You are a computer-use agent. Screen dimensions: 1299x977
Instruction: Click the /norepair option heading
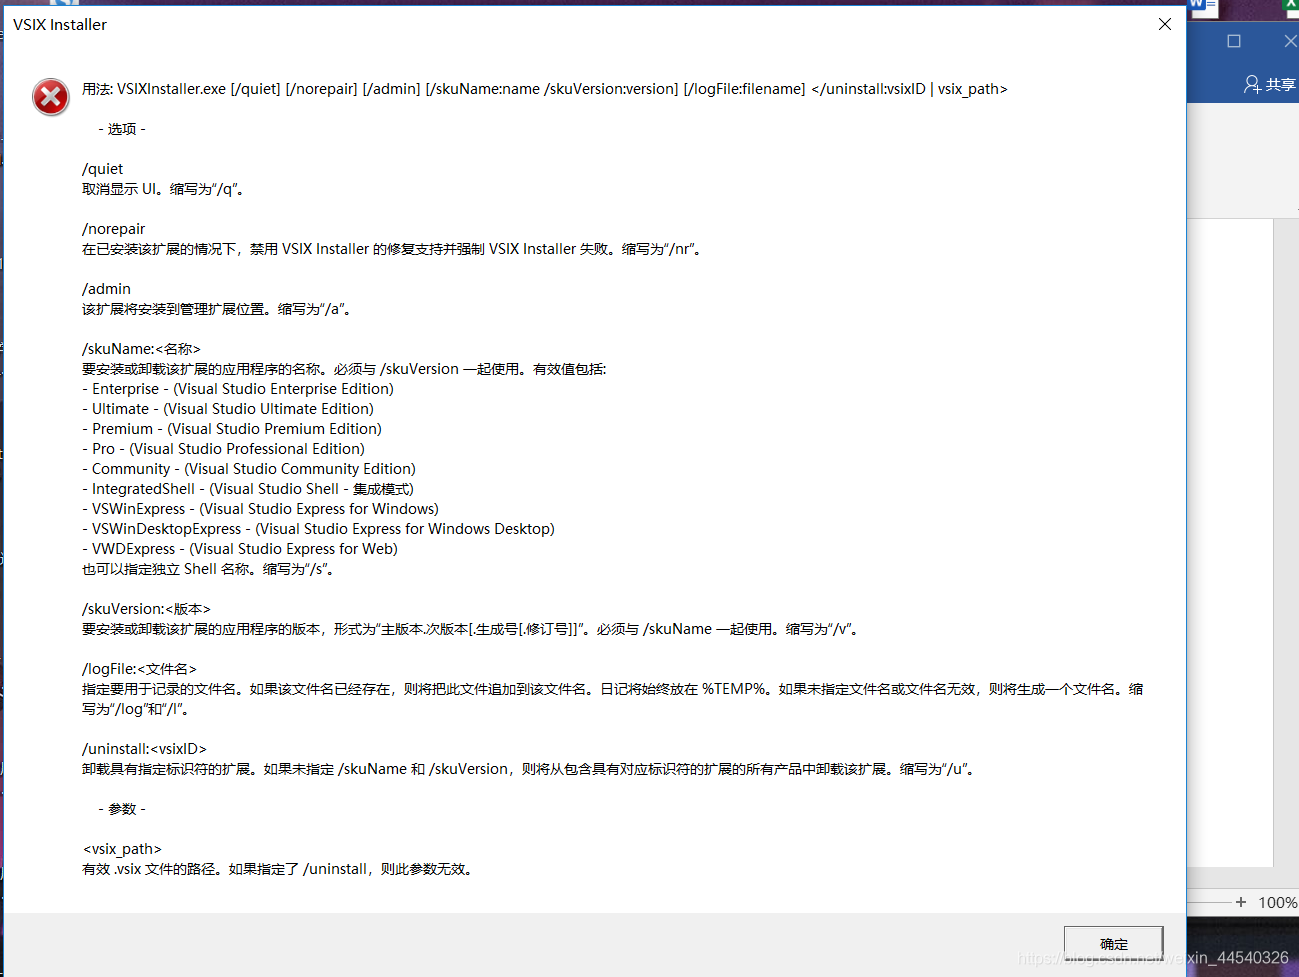pos(114,229)
